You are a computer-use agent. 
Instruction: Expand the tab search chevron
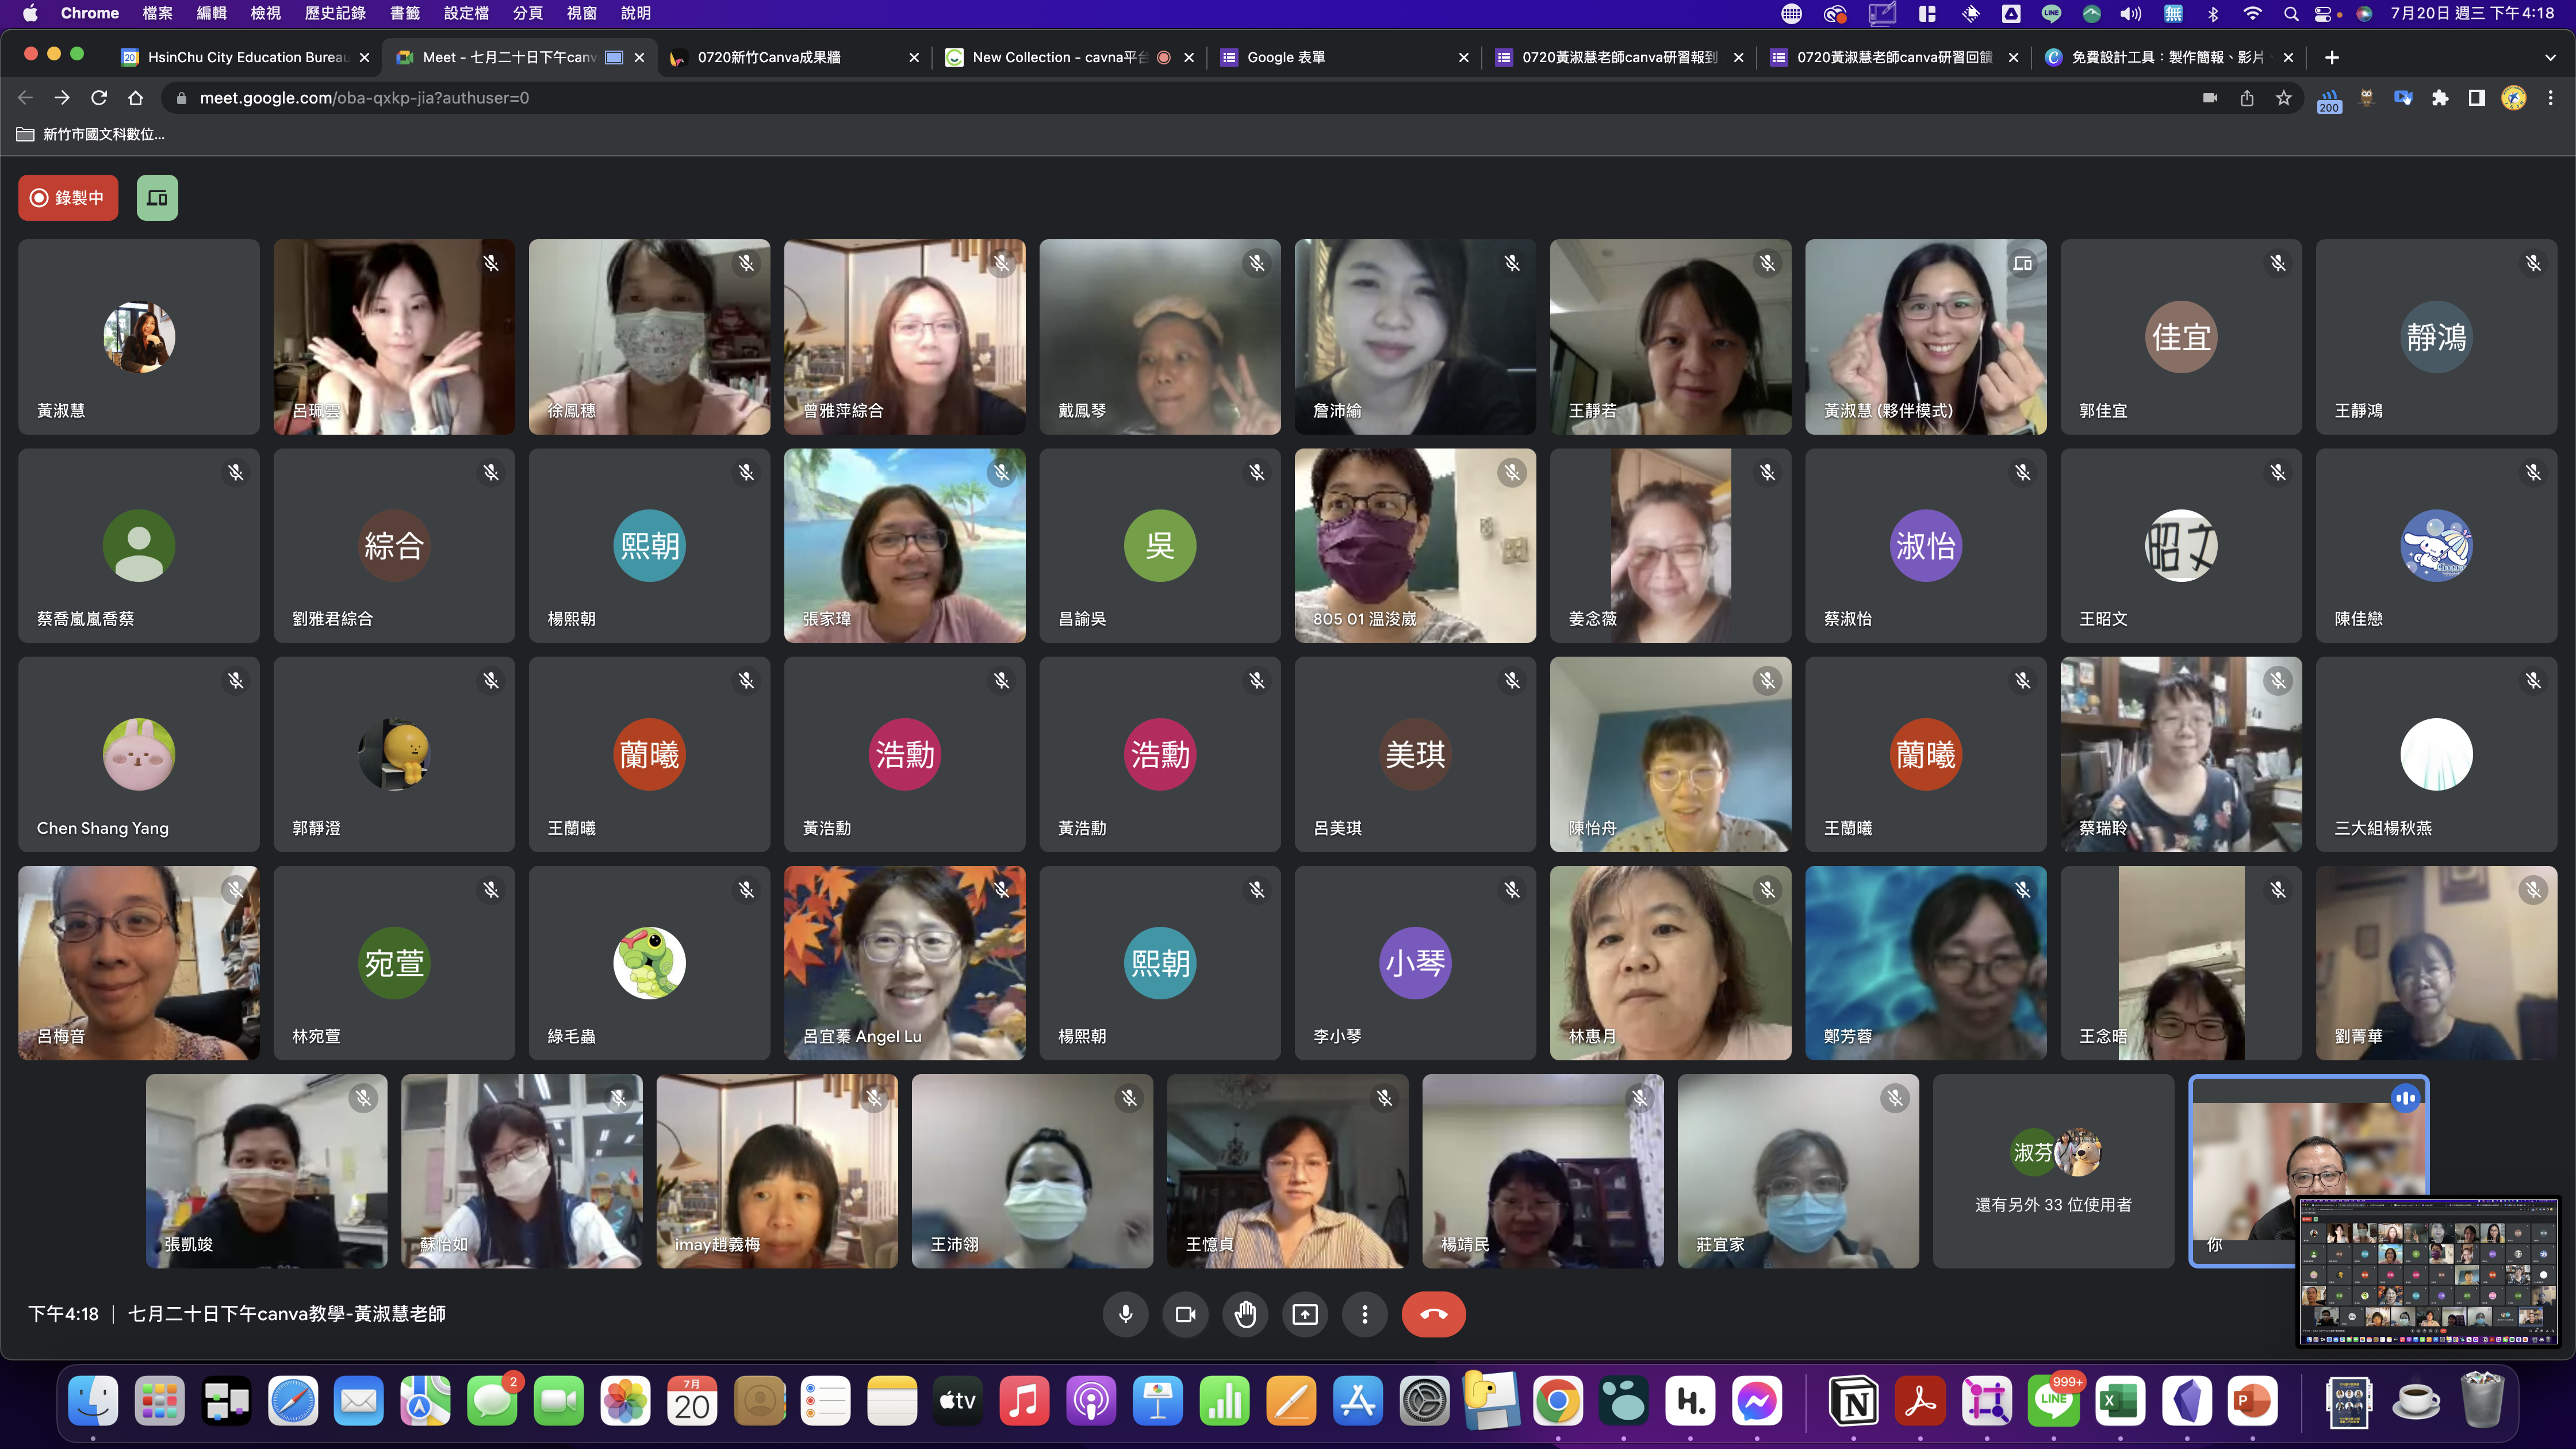point(2550,58)
